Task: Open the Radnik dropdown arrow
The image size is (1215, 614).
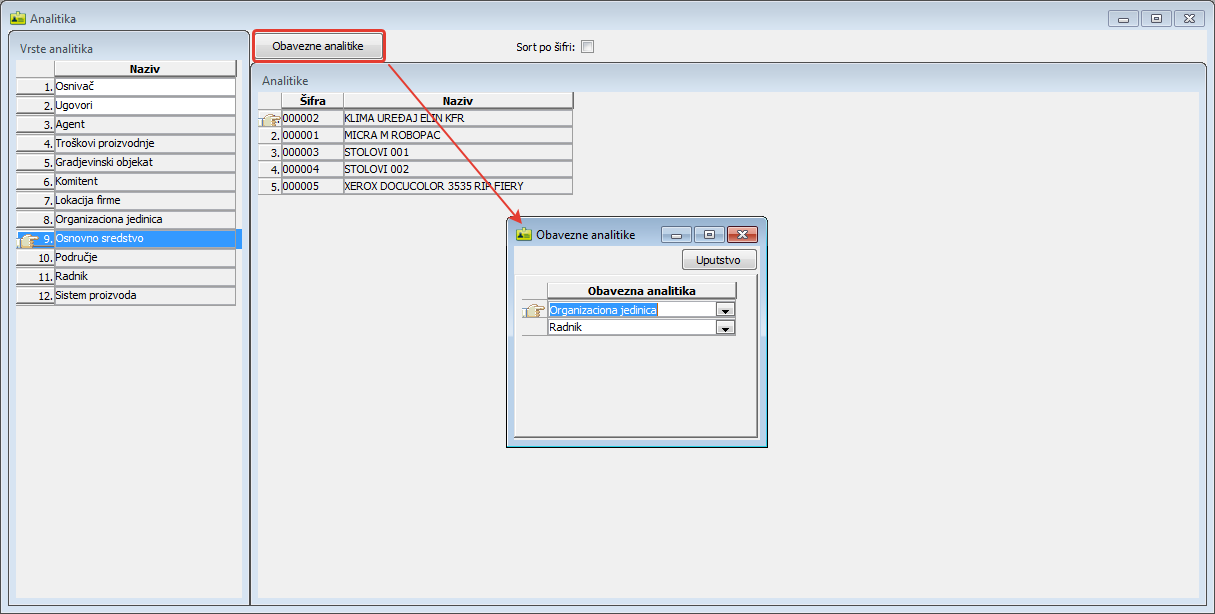Action: (x=725, y=327)
